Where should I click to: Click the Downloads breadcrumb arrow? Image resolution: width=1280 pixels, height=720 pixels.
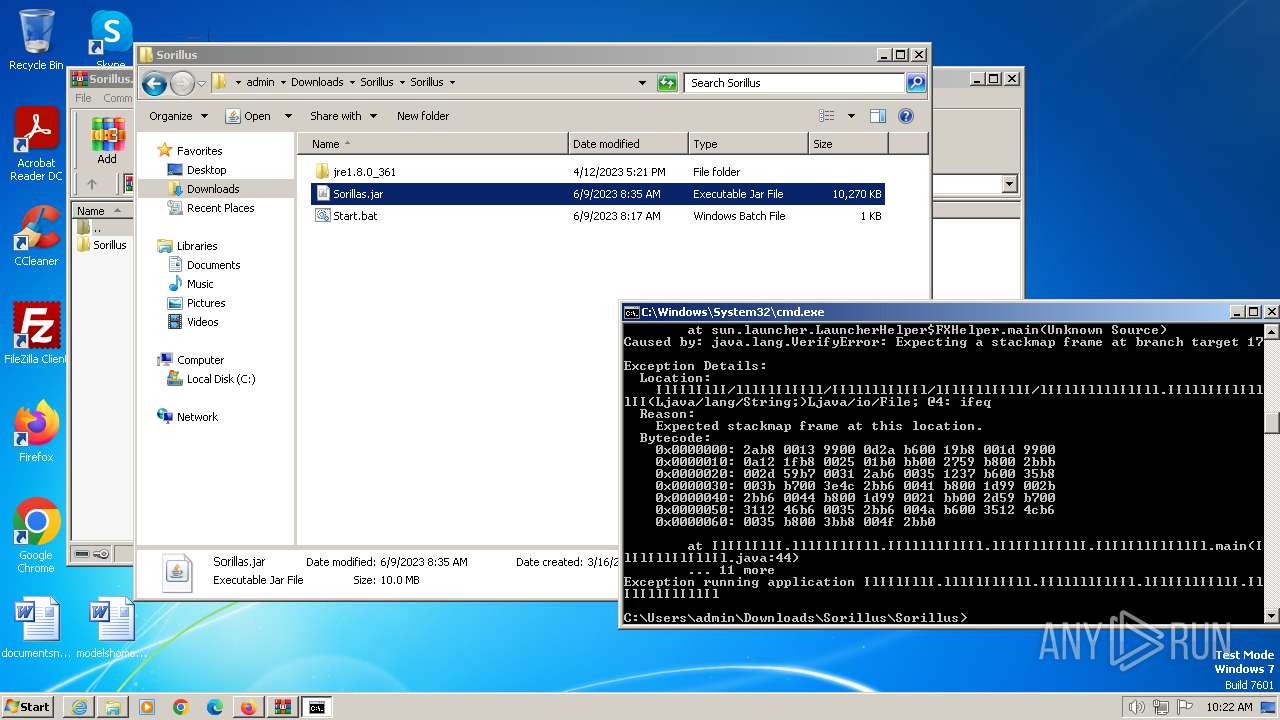[352, 83]
